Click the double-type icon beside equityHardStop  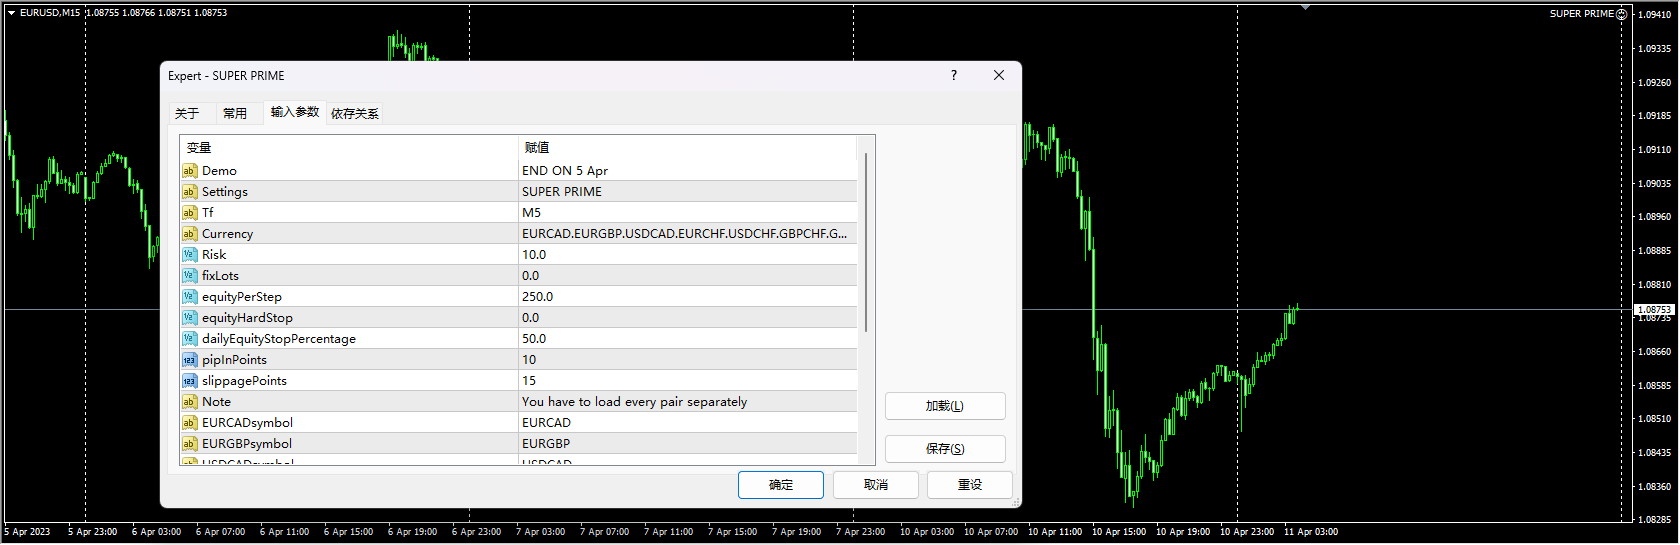tap(189, 318)
